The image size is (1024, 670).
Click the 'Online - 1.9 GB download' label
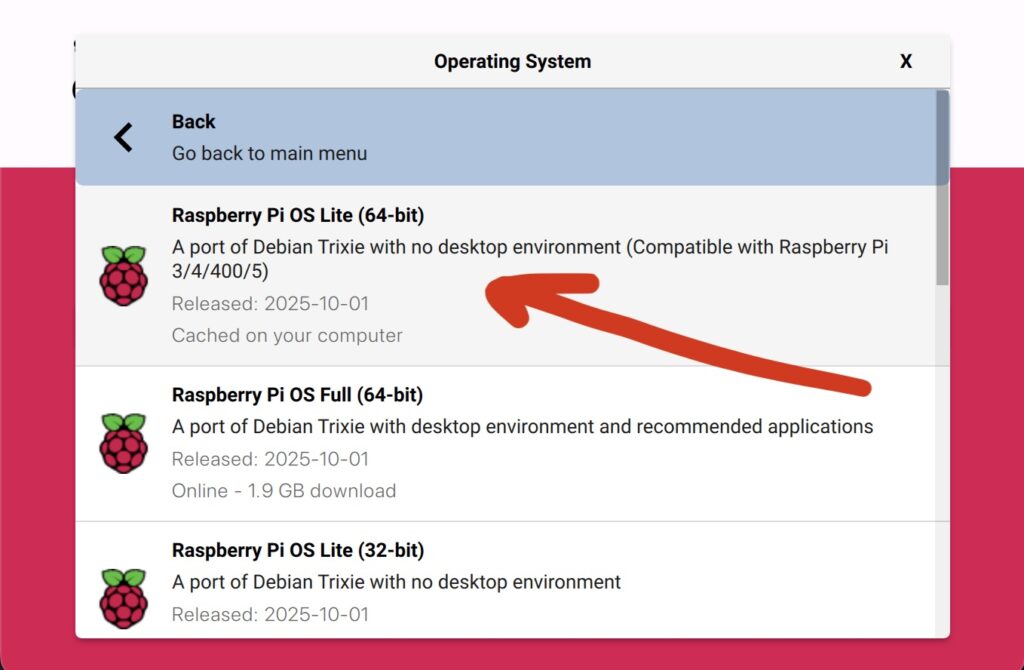point(284,491)
